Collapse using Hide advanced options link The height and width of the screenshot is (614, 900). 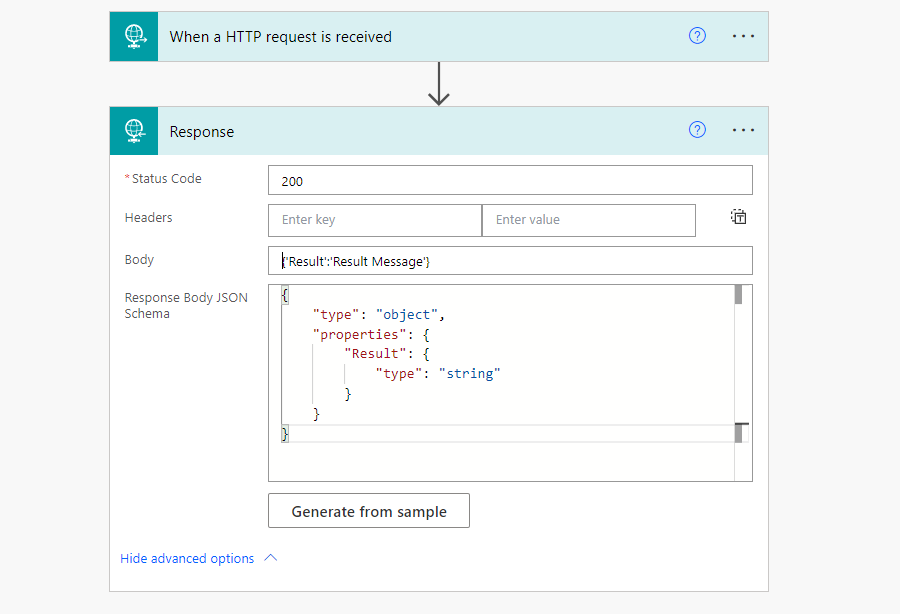[x=187, y=558]
